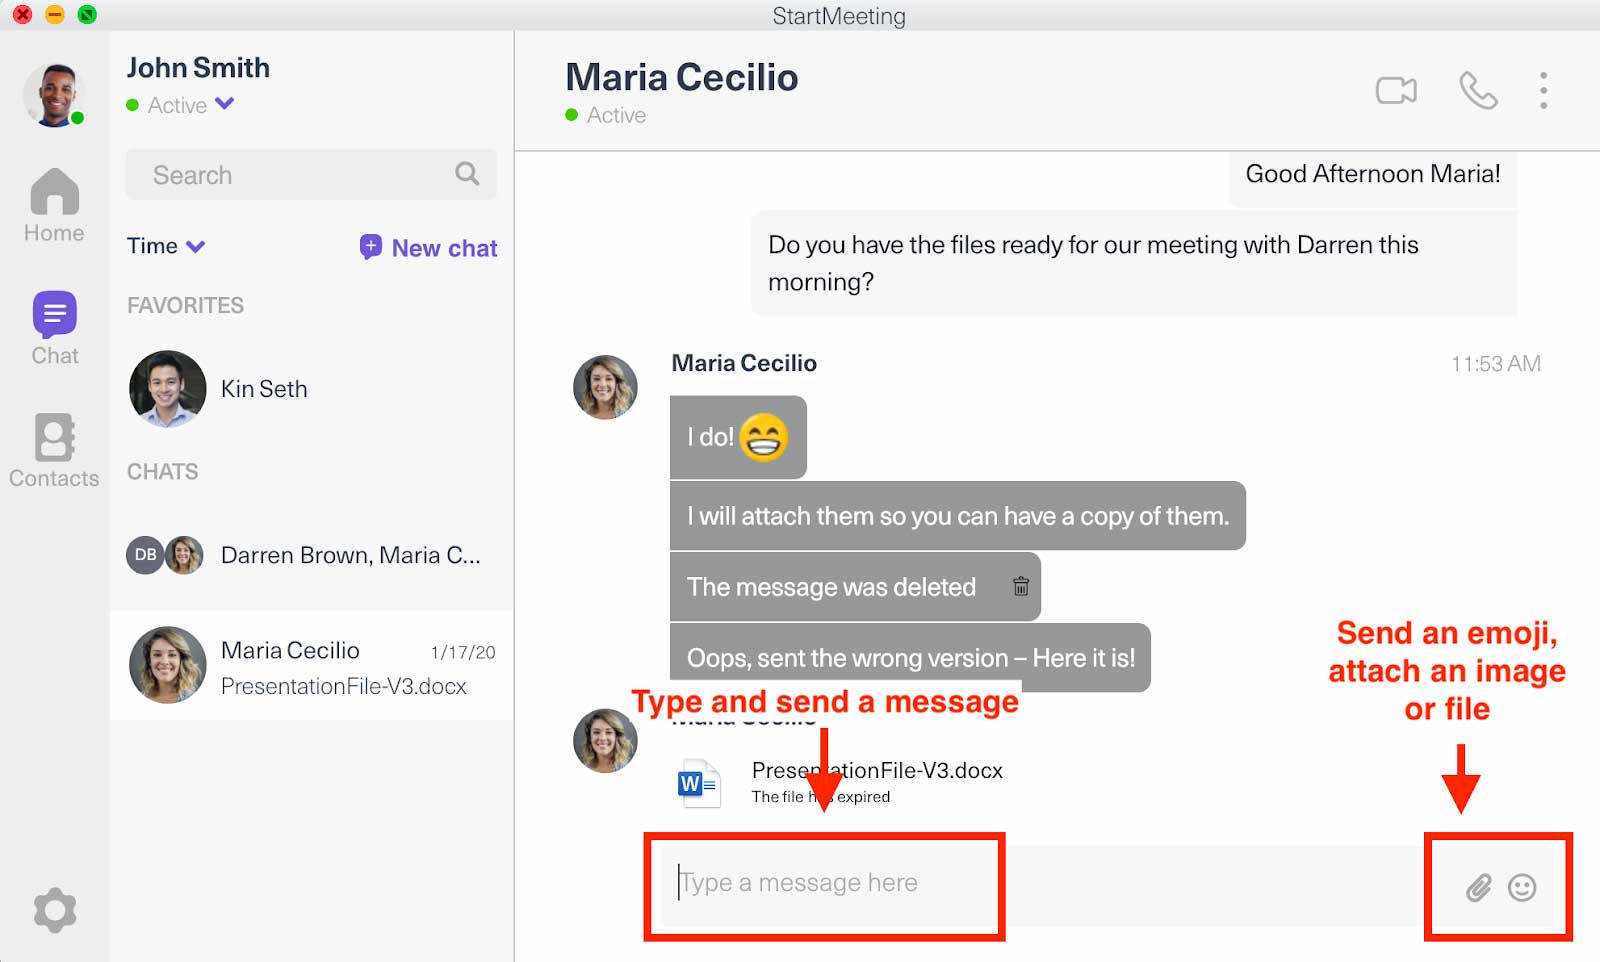Open the emoji picker smiley icon
1600x962 pixels.
[x=1522, y=887]
